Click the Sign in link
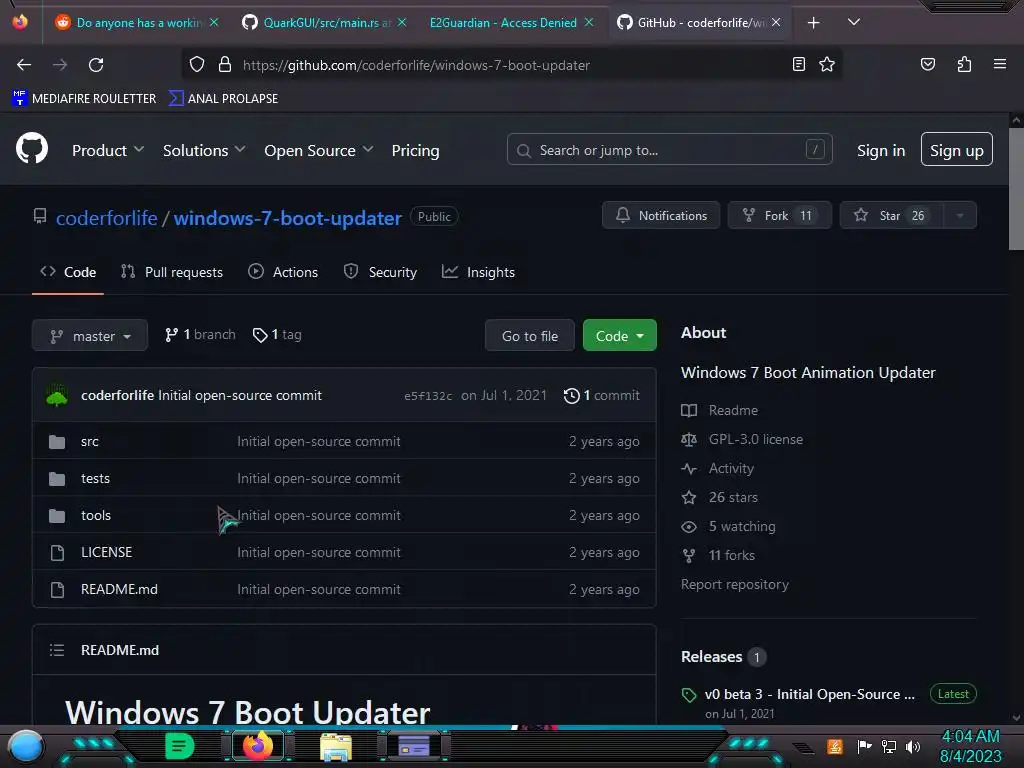1024x768 pixels. click(880, 150)
